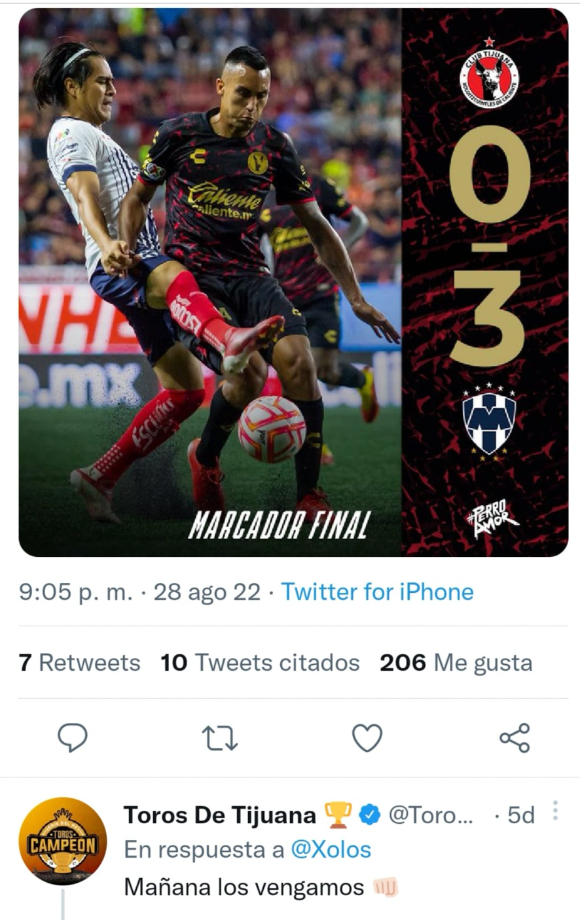580x920 pixels.
Task: Click the Club Tijuana crest in the image
Action: pyautogui.click(x=489, y=74)
